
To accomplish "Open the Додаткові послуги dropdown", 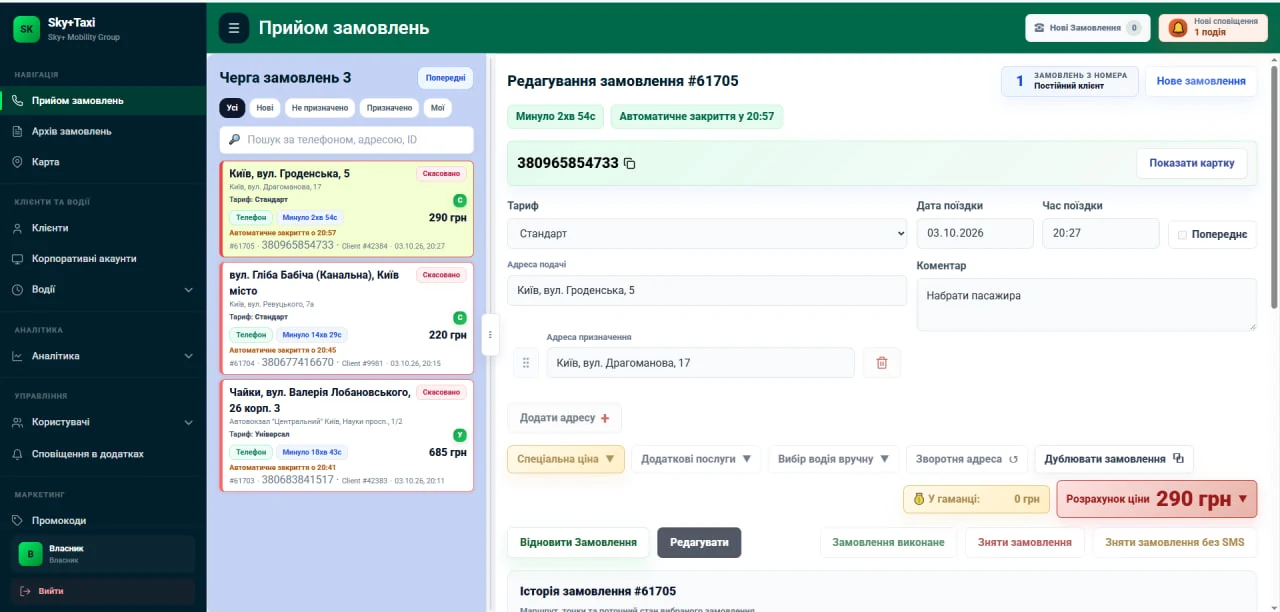I will click(696, 459).
